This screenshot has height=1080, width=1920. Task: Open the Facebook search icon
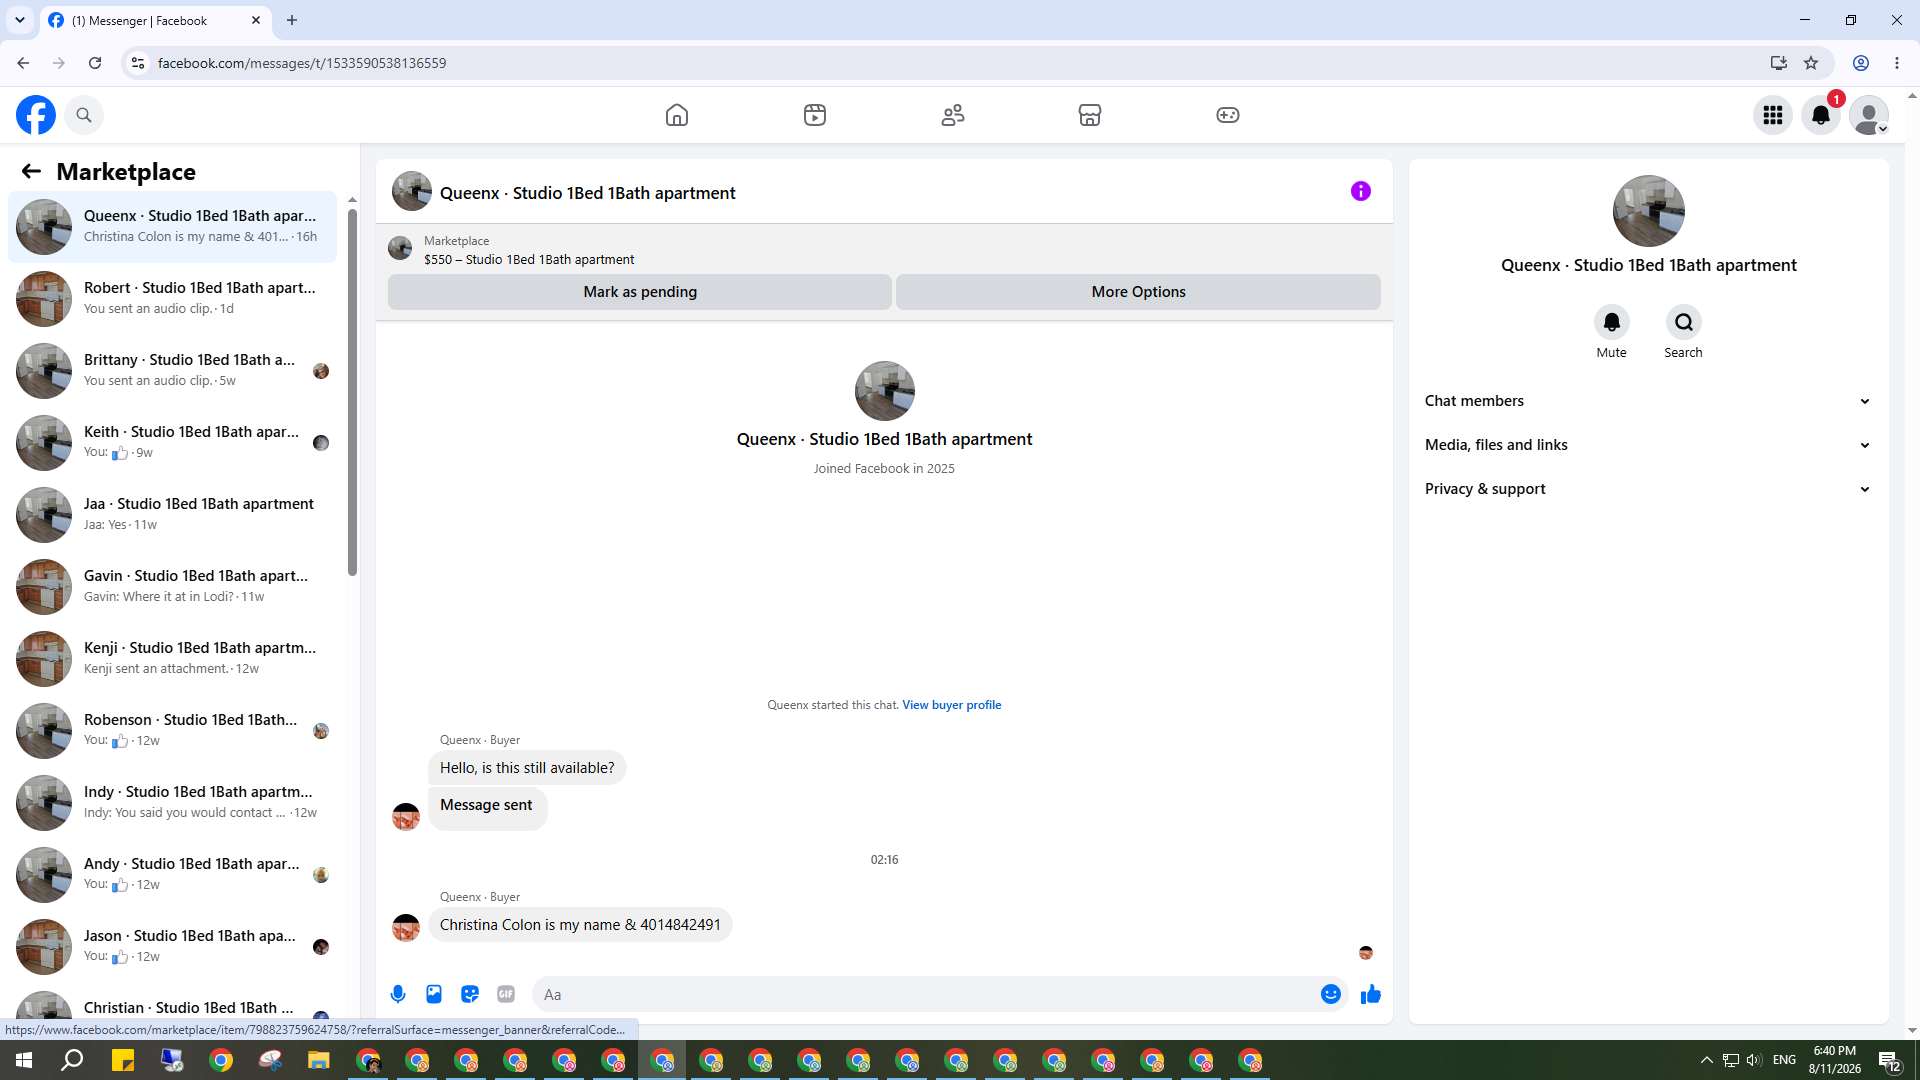click(x=84, y=115)
